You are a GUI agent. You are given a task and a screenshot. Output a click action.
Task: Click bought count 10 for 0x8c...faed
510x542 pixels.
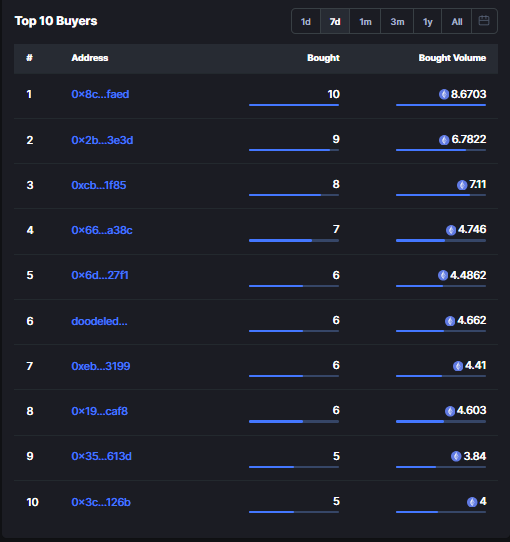point(334,94)
